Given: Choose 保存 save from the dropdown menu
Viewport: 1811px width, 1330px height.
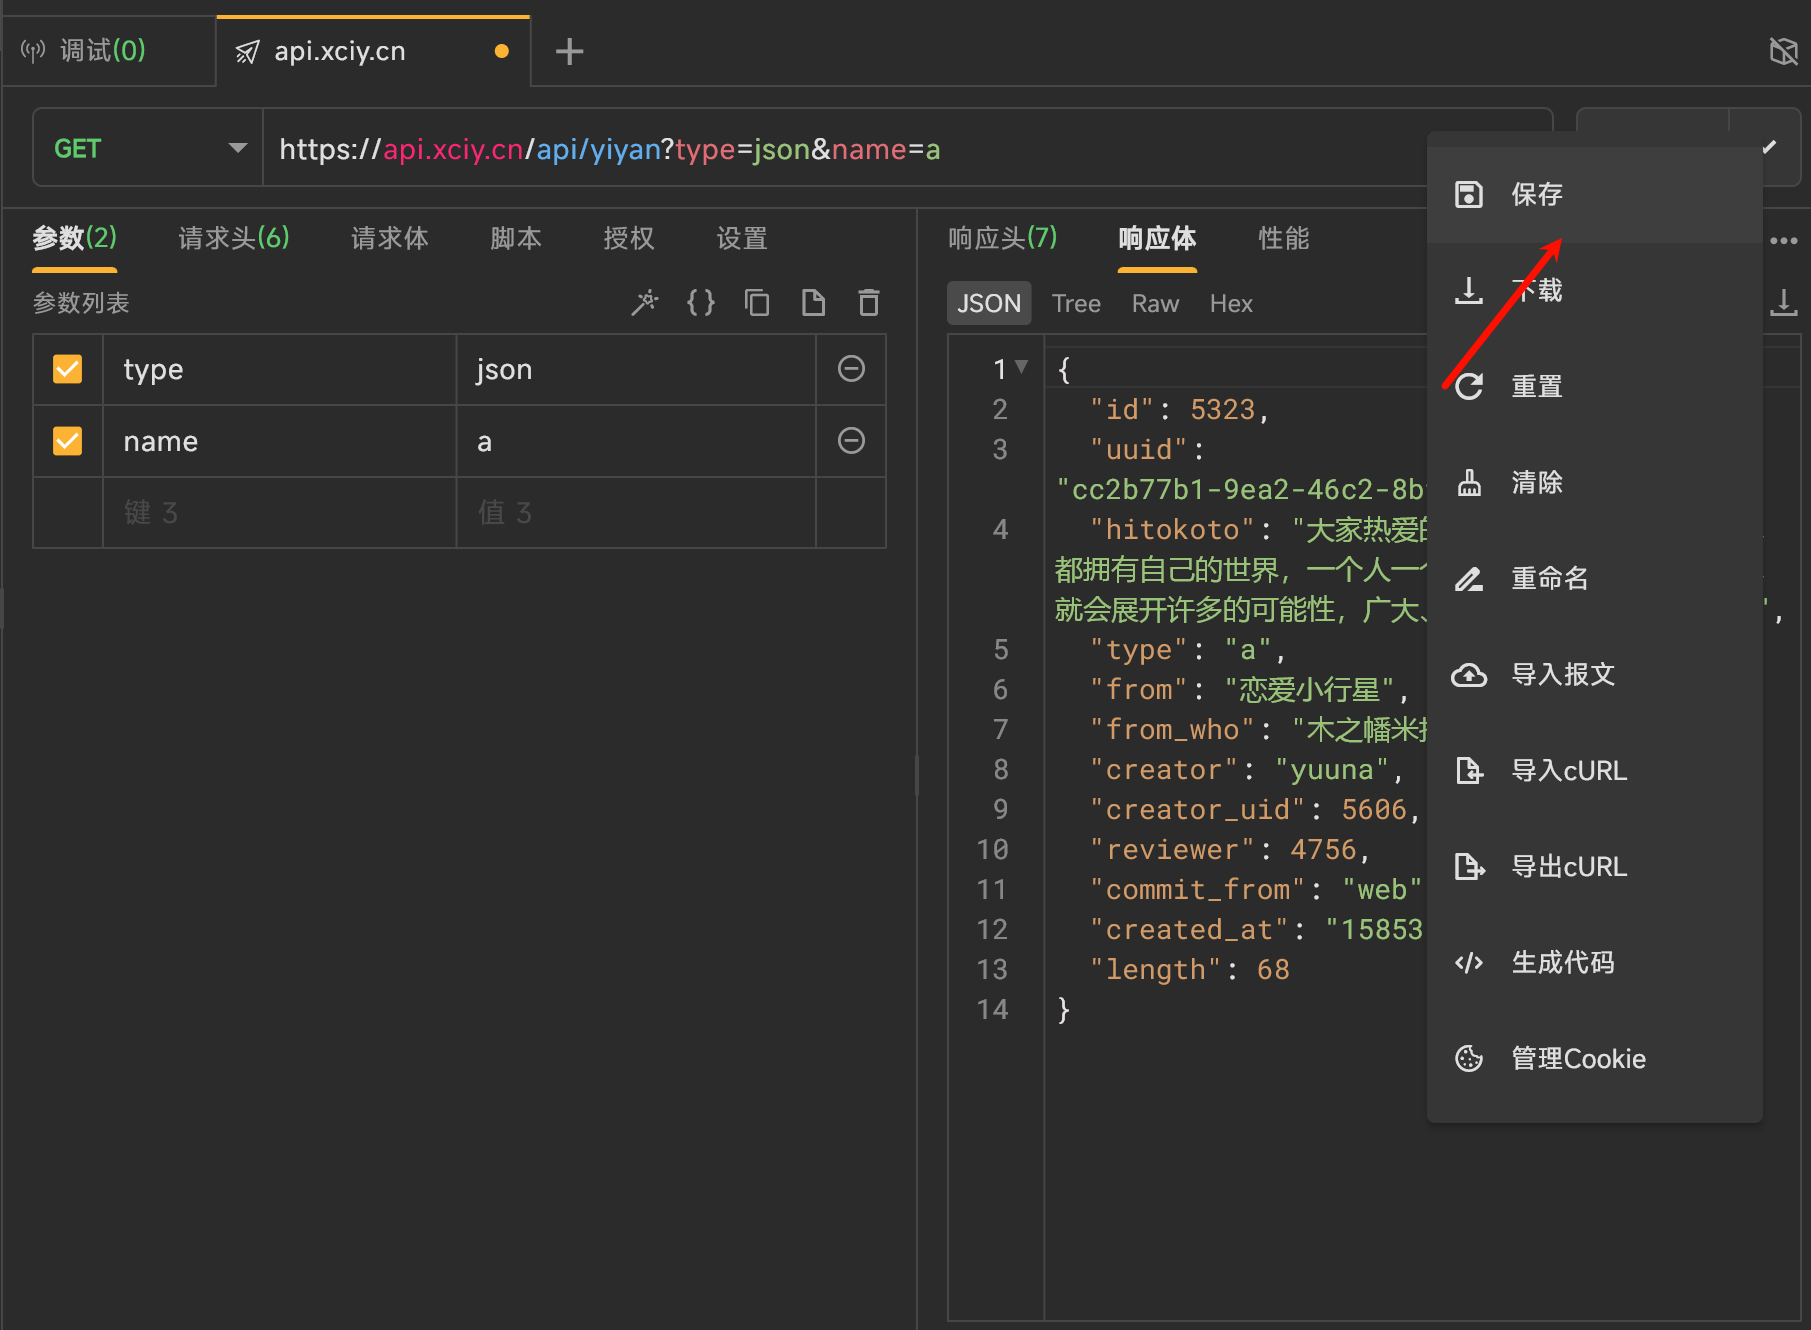Looking at the screenshot, I should point(1594,194).
